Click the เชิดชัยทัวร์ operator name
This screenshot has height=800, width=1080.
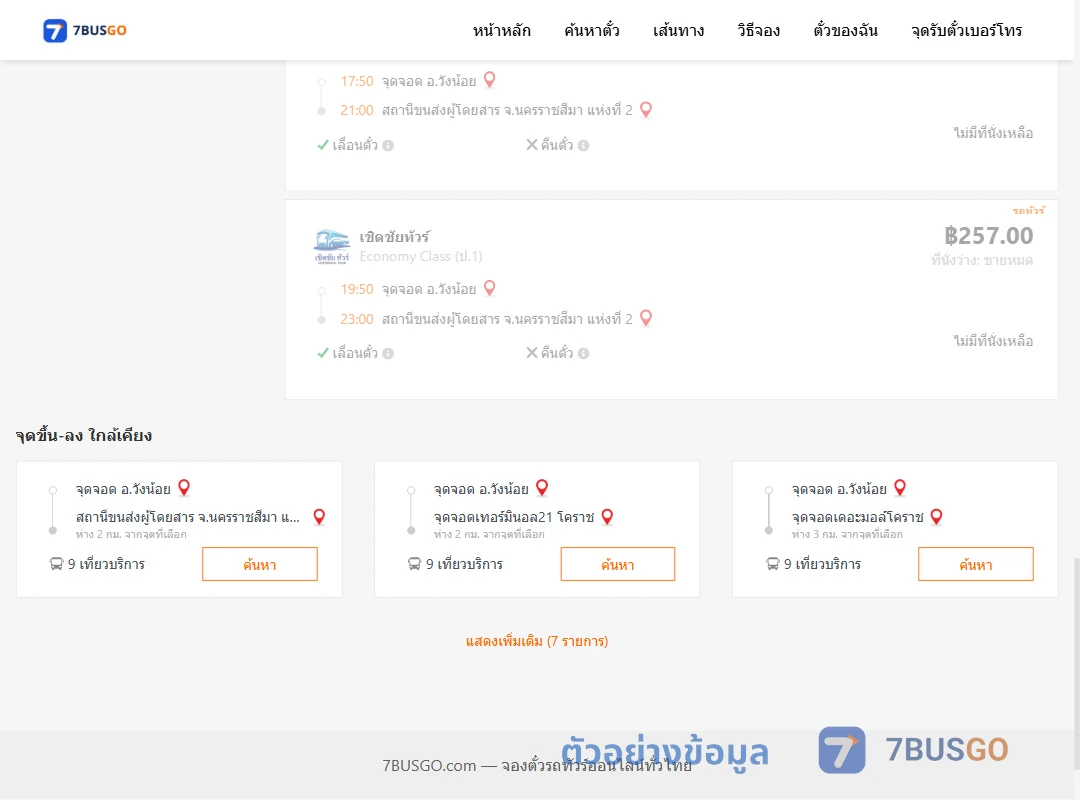tap(395, 236)
